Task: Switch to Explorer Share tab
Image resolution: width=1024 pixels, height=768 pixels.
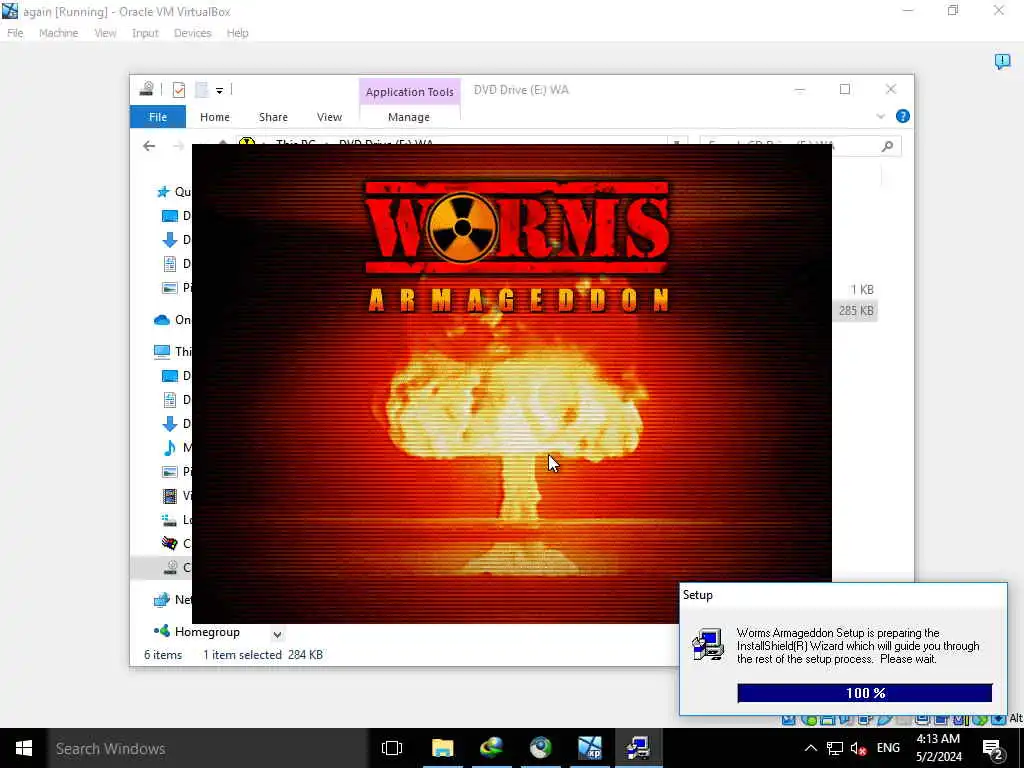Action: (x=273, y=117)
